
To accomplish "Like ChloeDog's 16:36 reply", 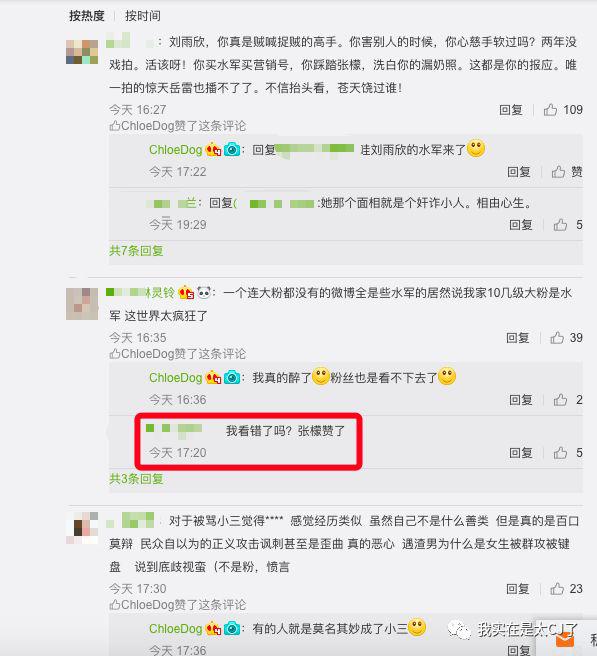I will [x=560, y=400].
